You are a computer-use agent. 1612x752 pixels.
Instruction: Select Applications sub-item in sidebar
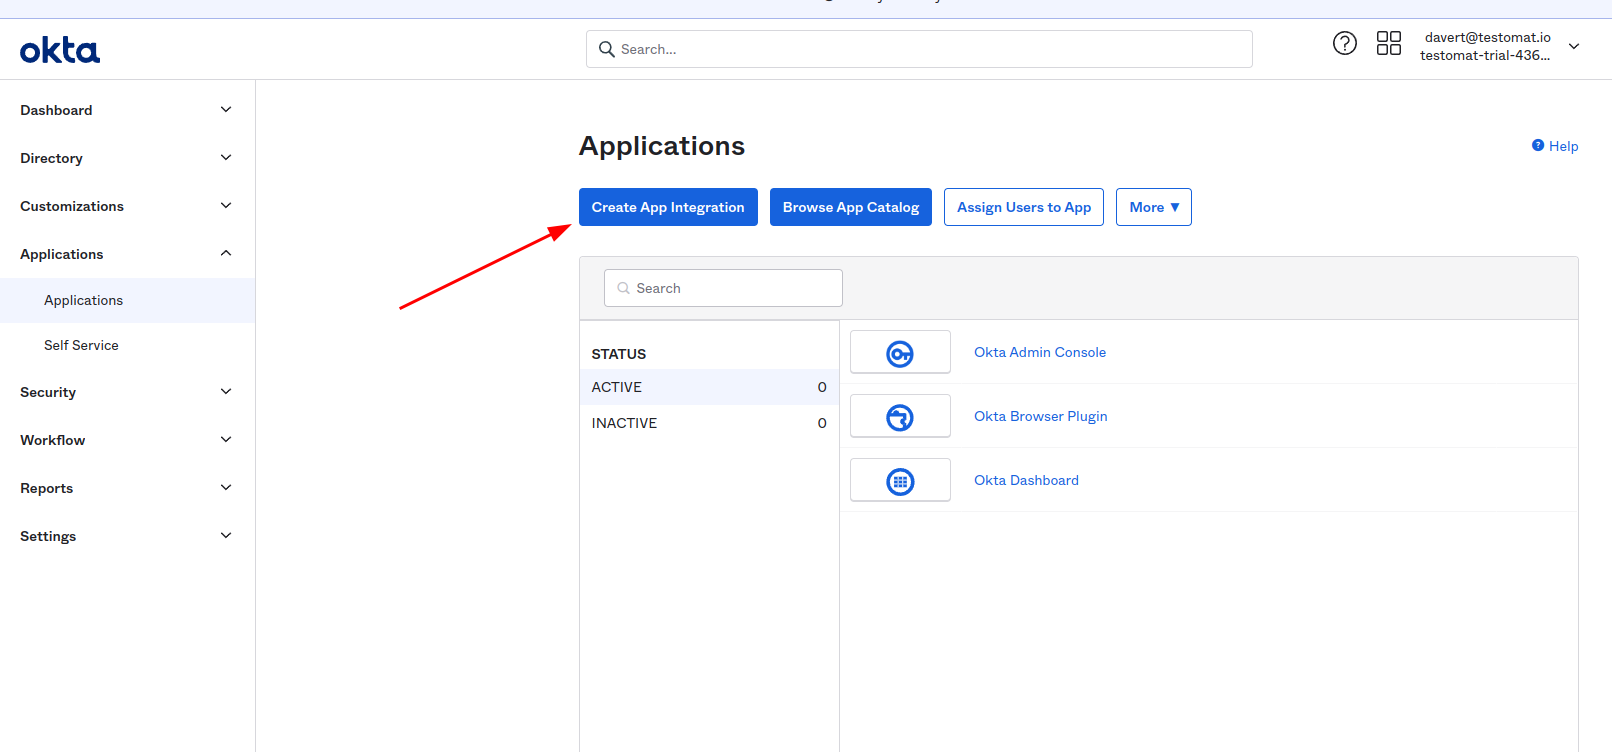coord(83,300)
